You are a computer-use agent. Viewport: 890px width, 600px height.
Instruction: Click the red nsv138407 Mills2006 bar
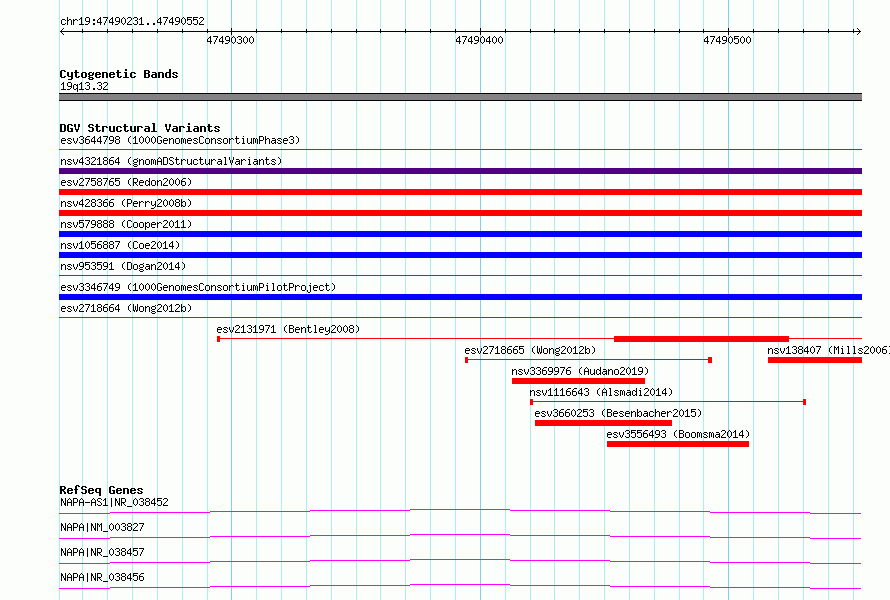pyautogui.click(x=815, y=360)
